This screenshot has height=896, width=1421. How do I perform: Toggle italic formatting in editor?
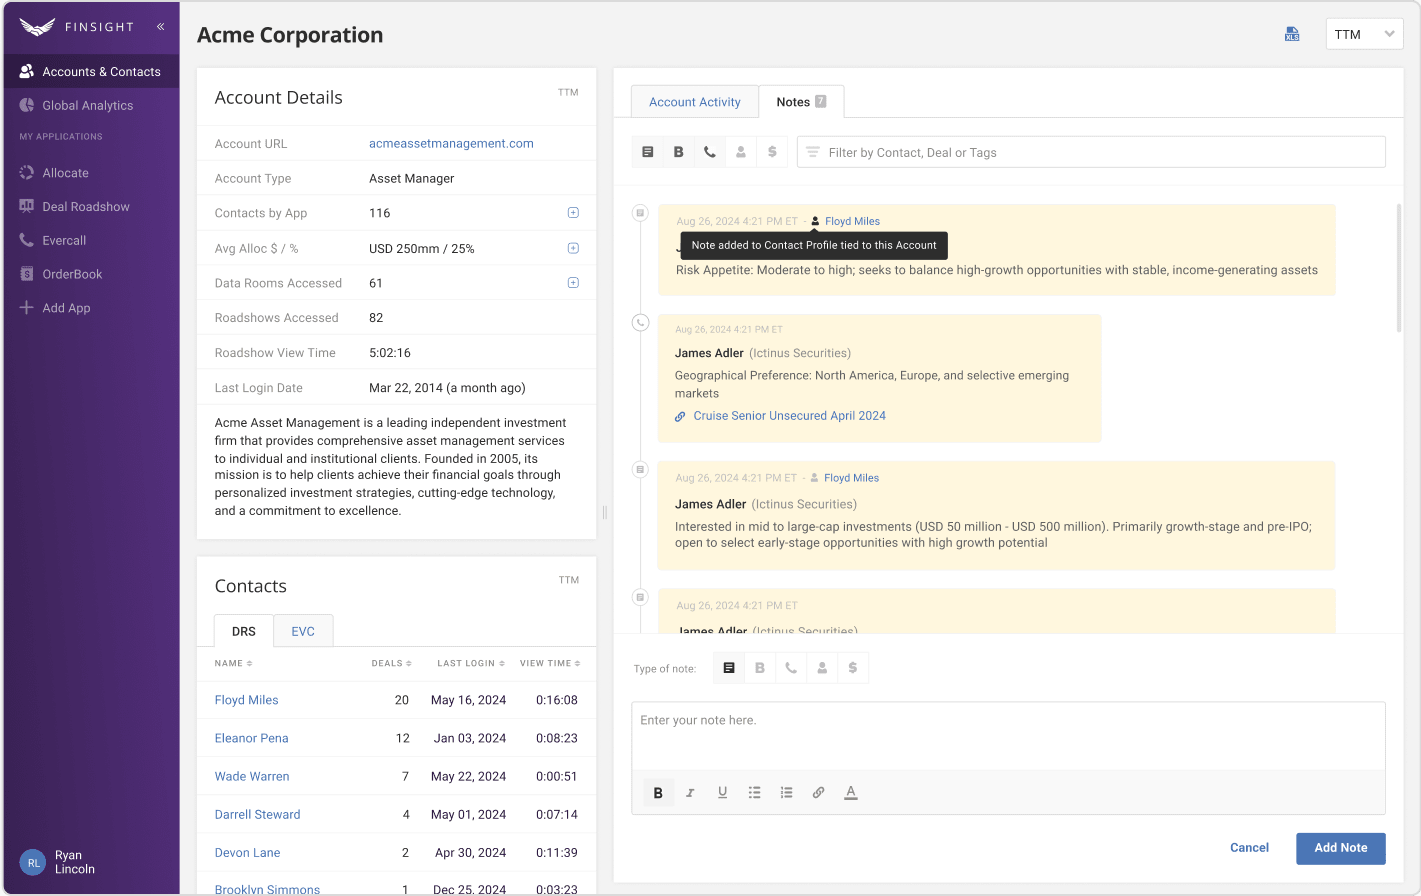tap(690, 793)
